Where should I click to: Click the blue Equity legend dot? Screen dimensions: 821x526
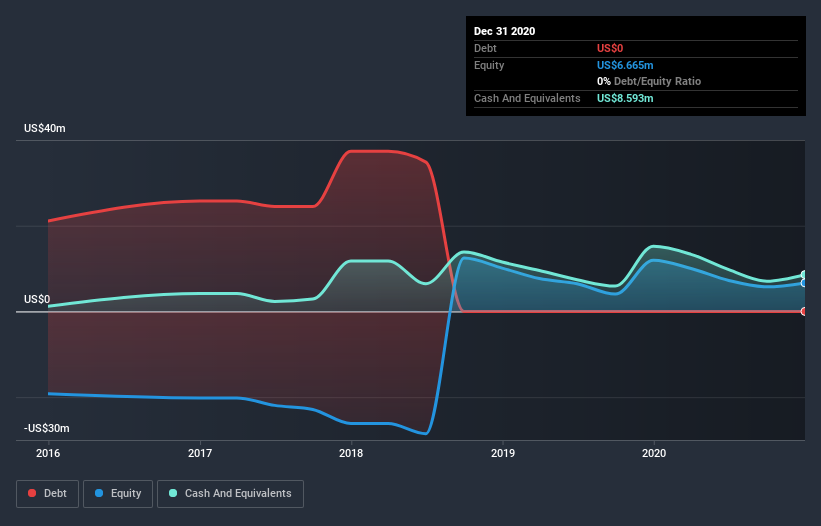(x=99, y=493)
